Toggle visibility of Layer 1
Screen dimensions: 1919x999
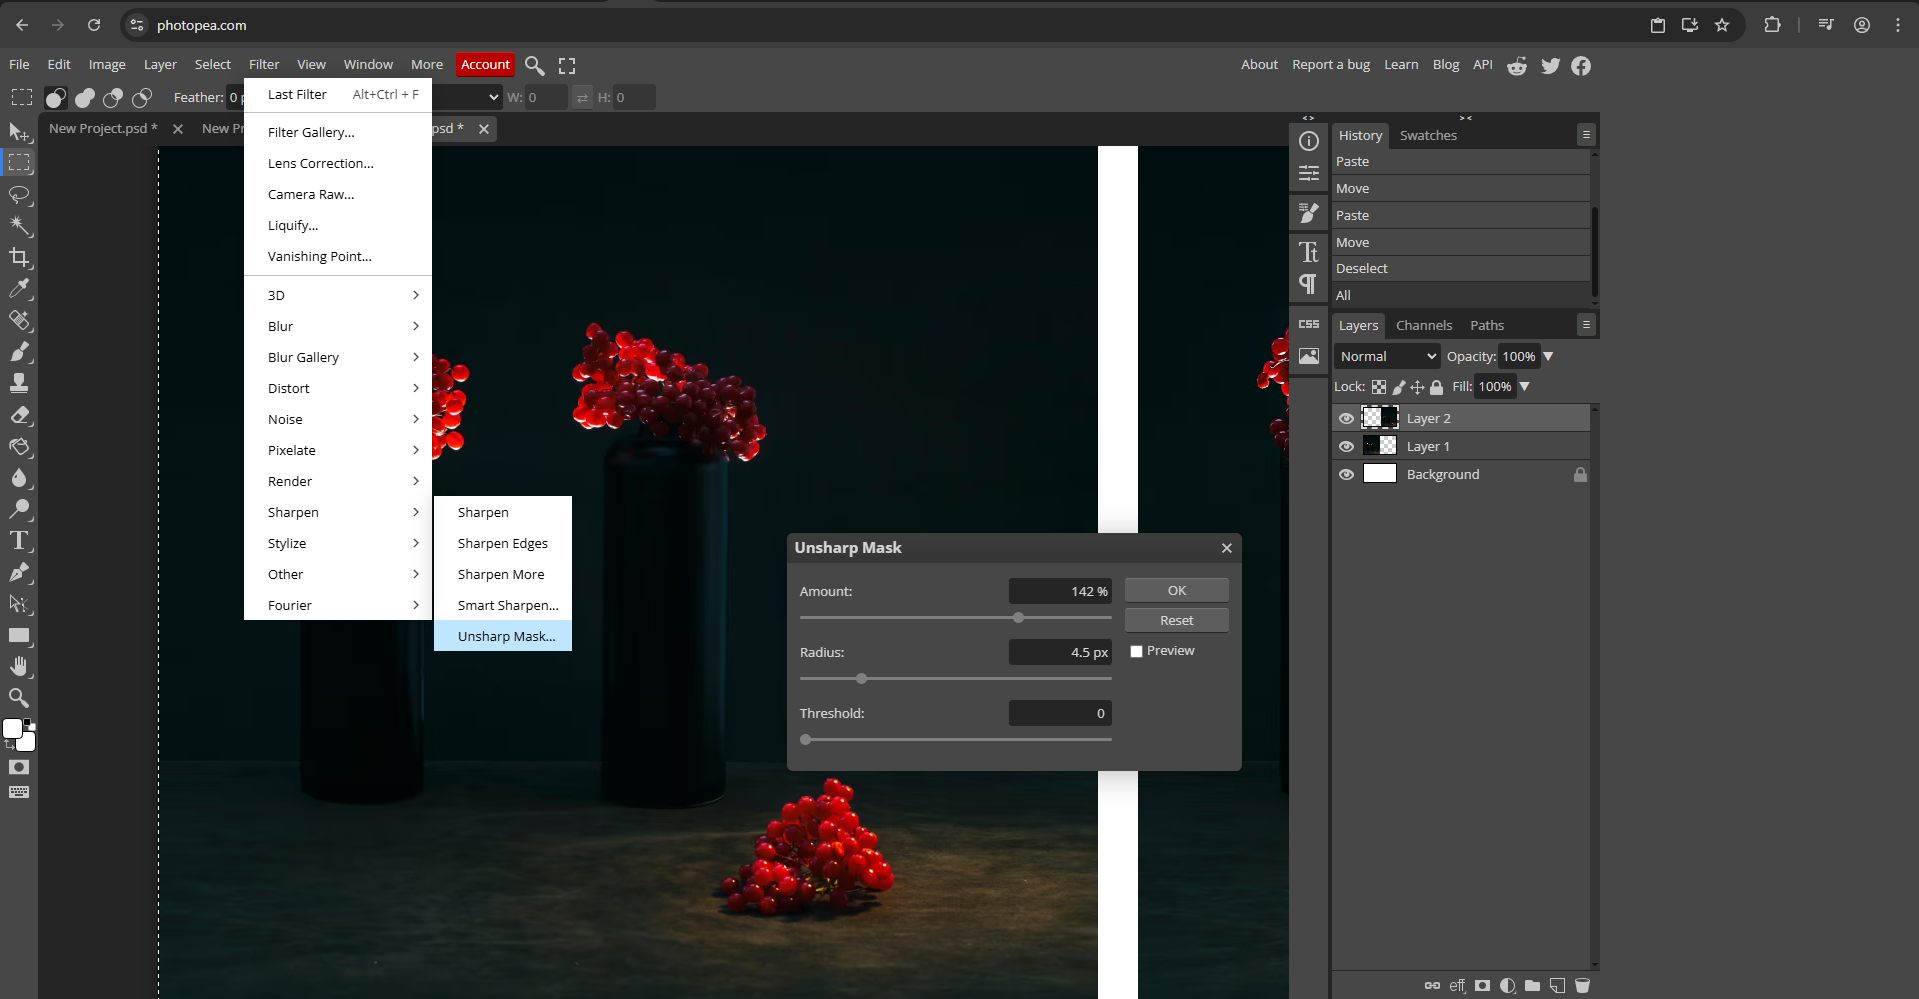point(1346,446)
